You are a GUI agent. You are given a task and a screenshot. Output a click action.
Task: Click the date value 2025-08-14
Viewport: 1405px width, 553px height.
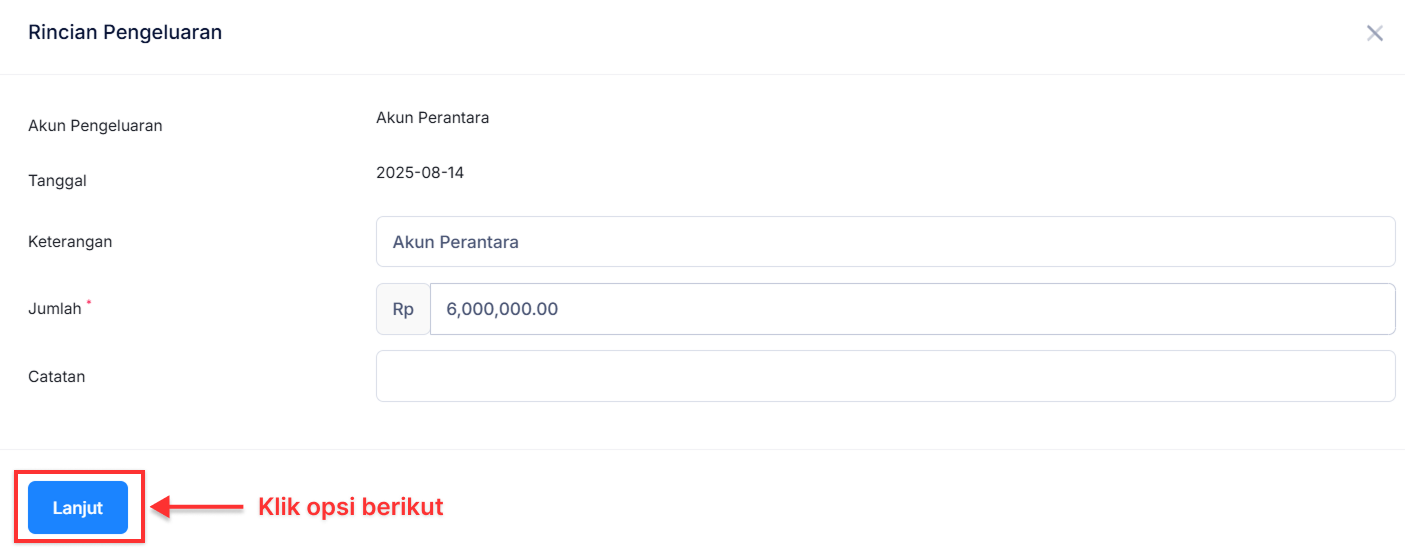(420, 173)
